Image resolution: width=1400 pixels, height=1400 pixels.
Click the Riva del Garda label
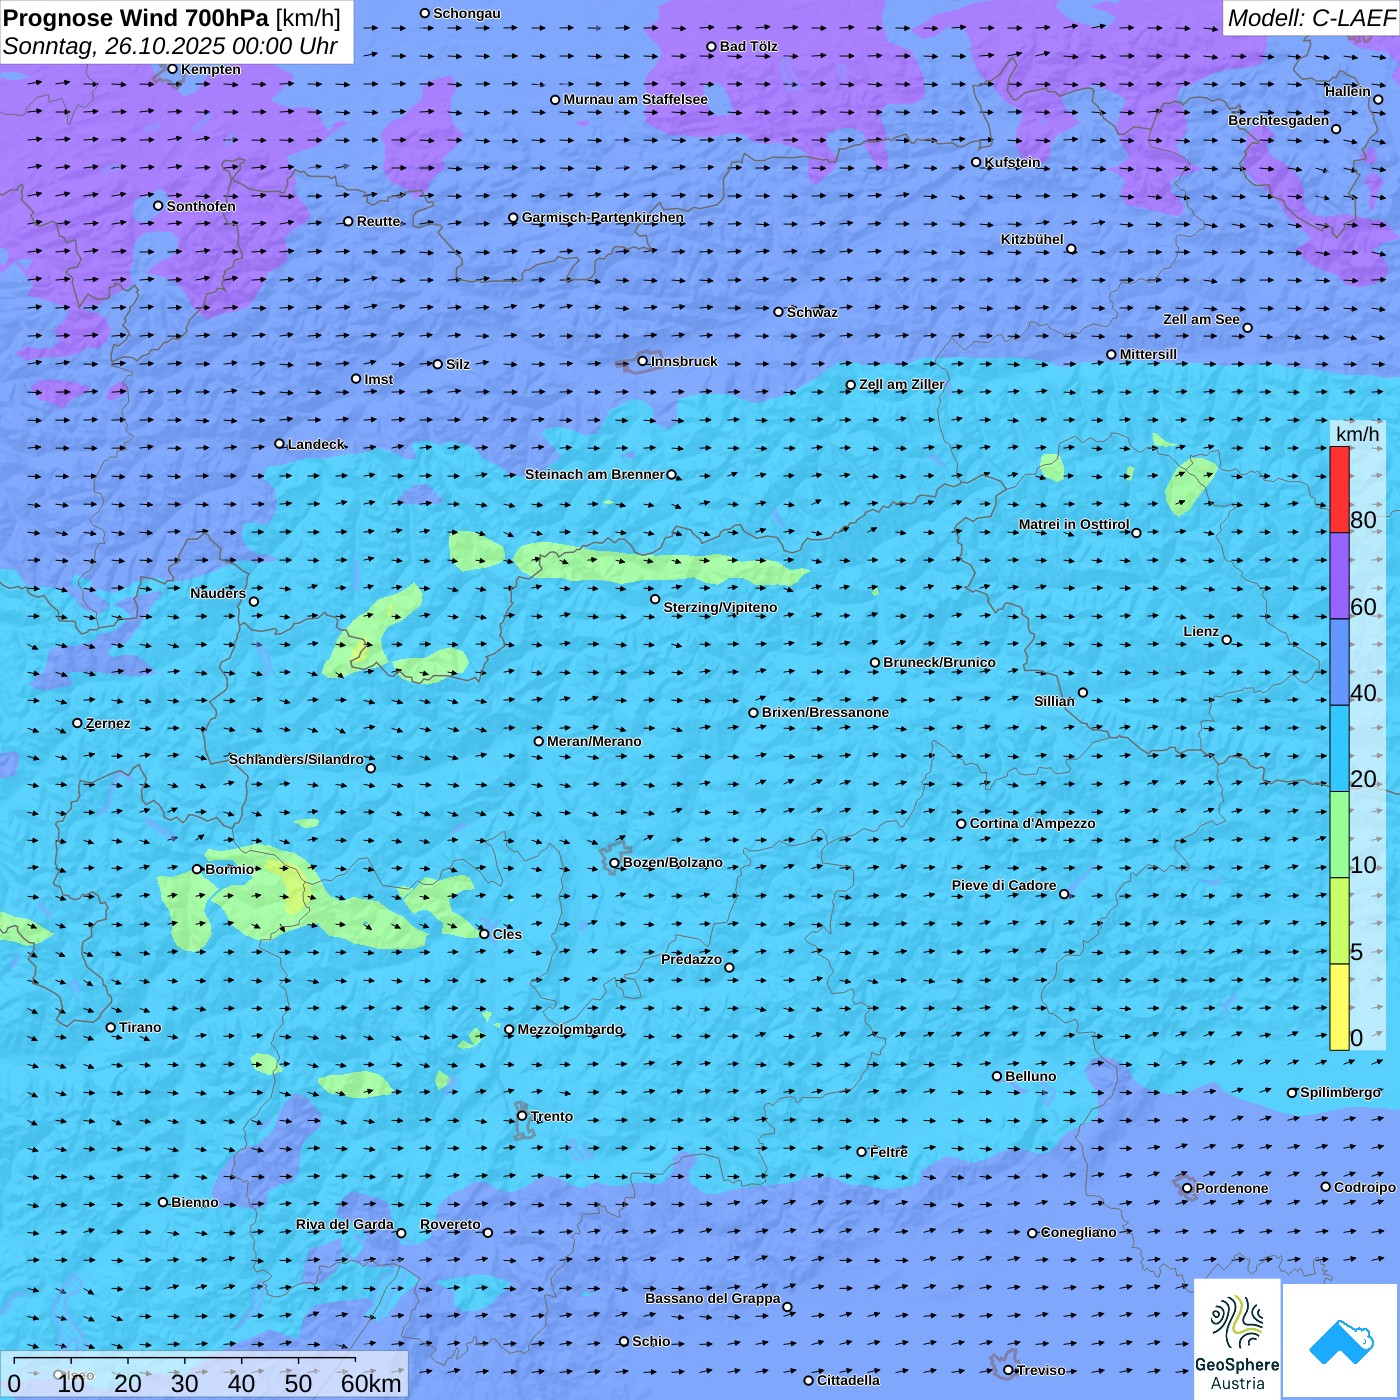point(345,1224)
